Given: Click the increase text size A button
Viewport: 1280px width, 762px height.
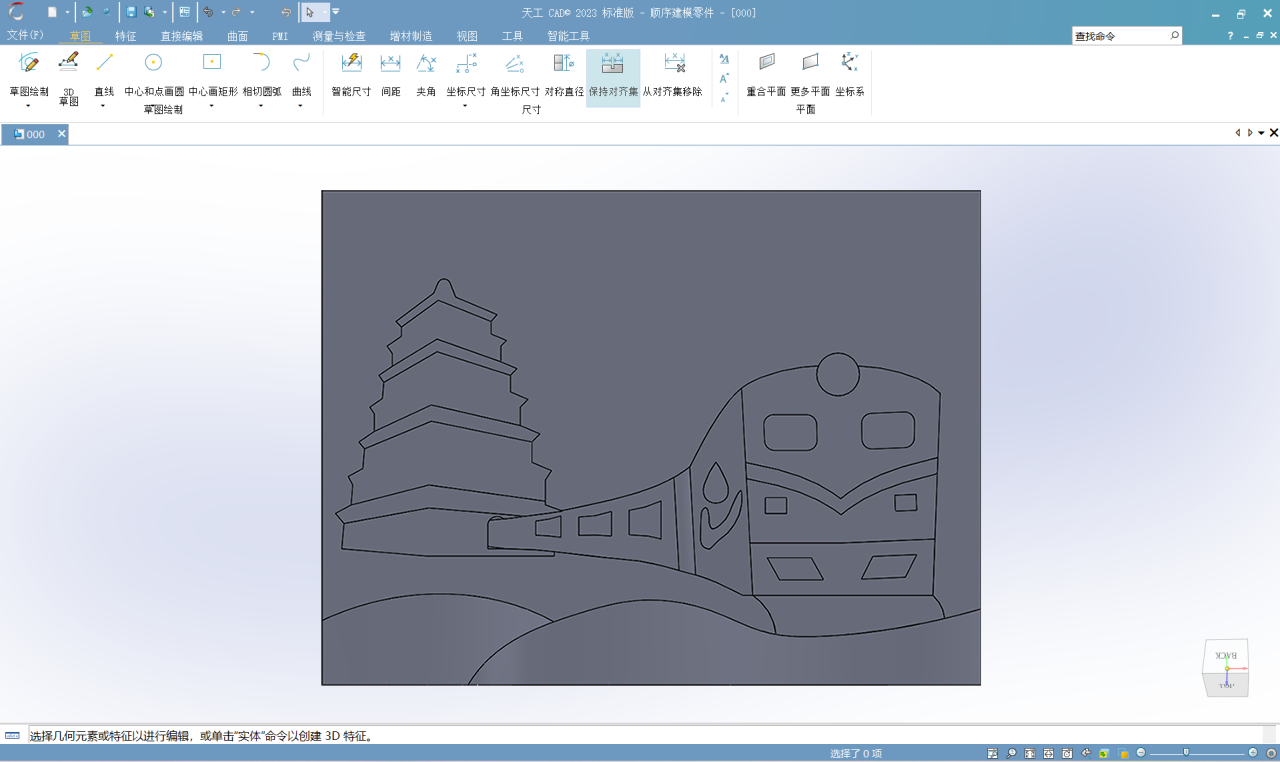Looking at the screenshot, I should [724, 77].
